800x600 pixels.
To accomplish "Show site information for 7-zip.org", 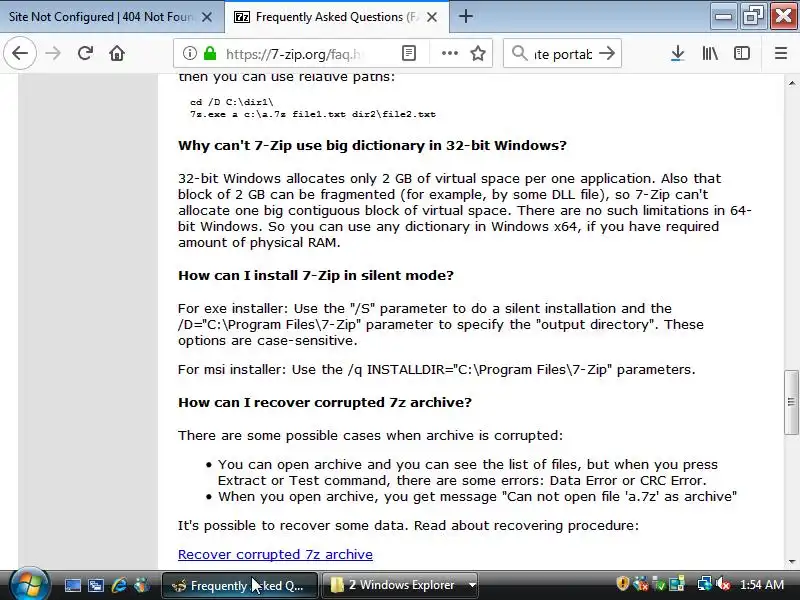I will pos(190,53).
